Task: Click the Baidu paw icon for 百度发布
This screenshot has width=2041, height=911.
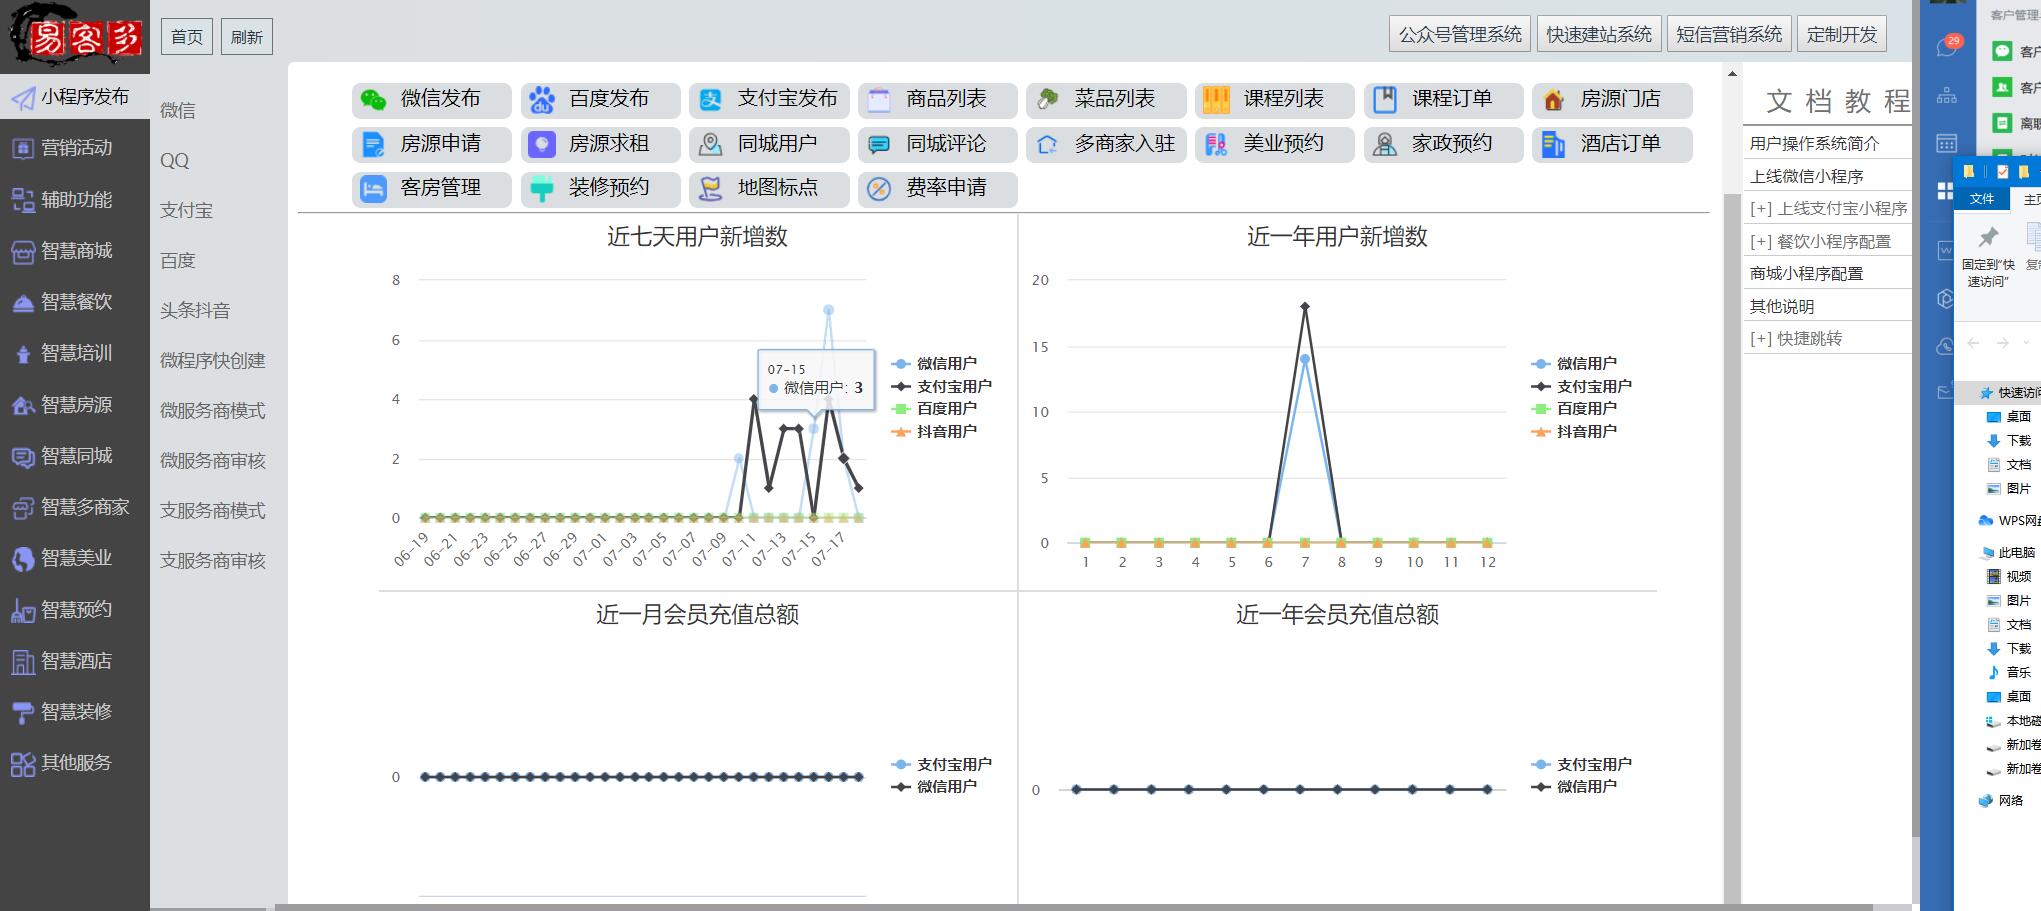Action: (x=542, y=99)
